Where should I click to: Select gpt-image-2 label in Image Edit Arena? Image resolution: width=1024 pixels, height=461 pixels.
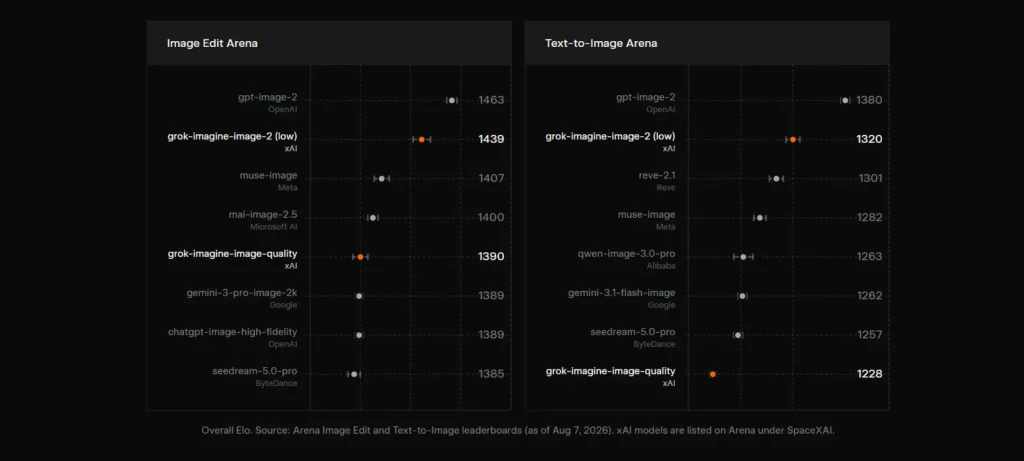[x=267, y=97]
